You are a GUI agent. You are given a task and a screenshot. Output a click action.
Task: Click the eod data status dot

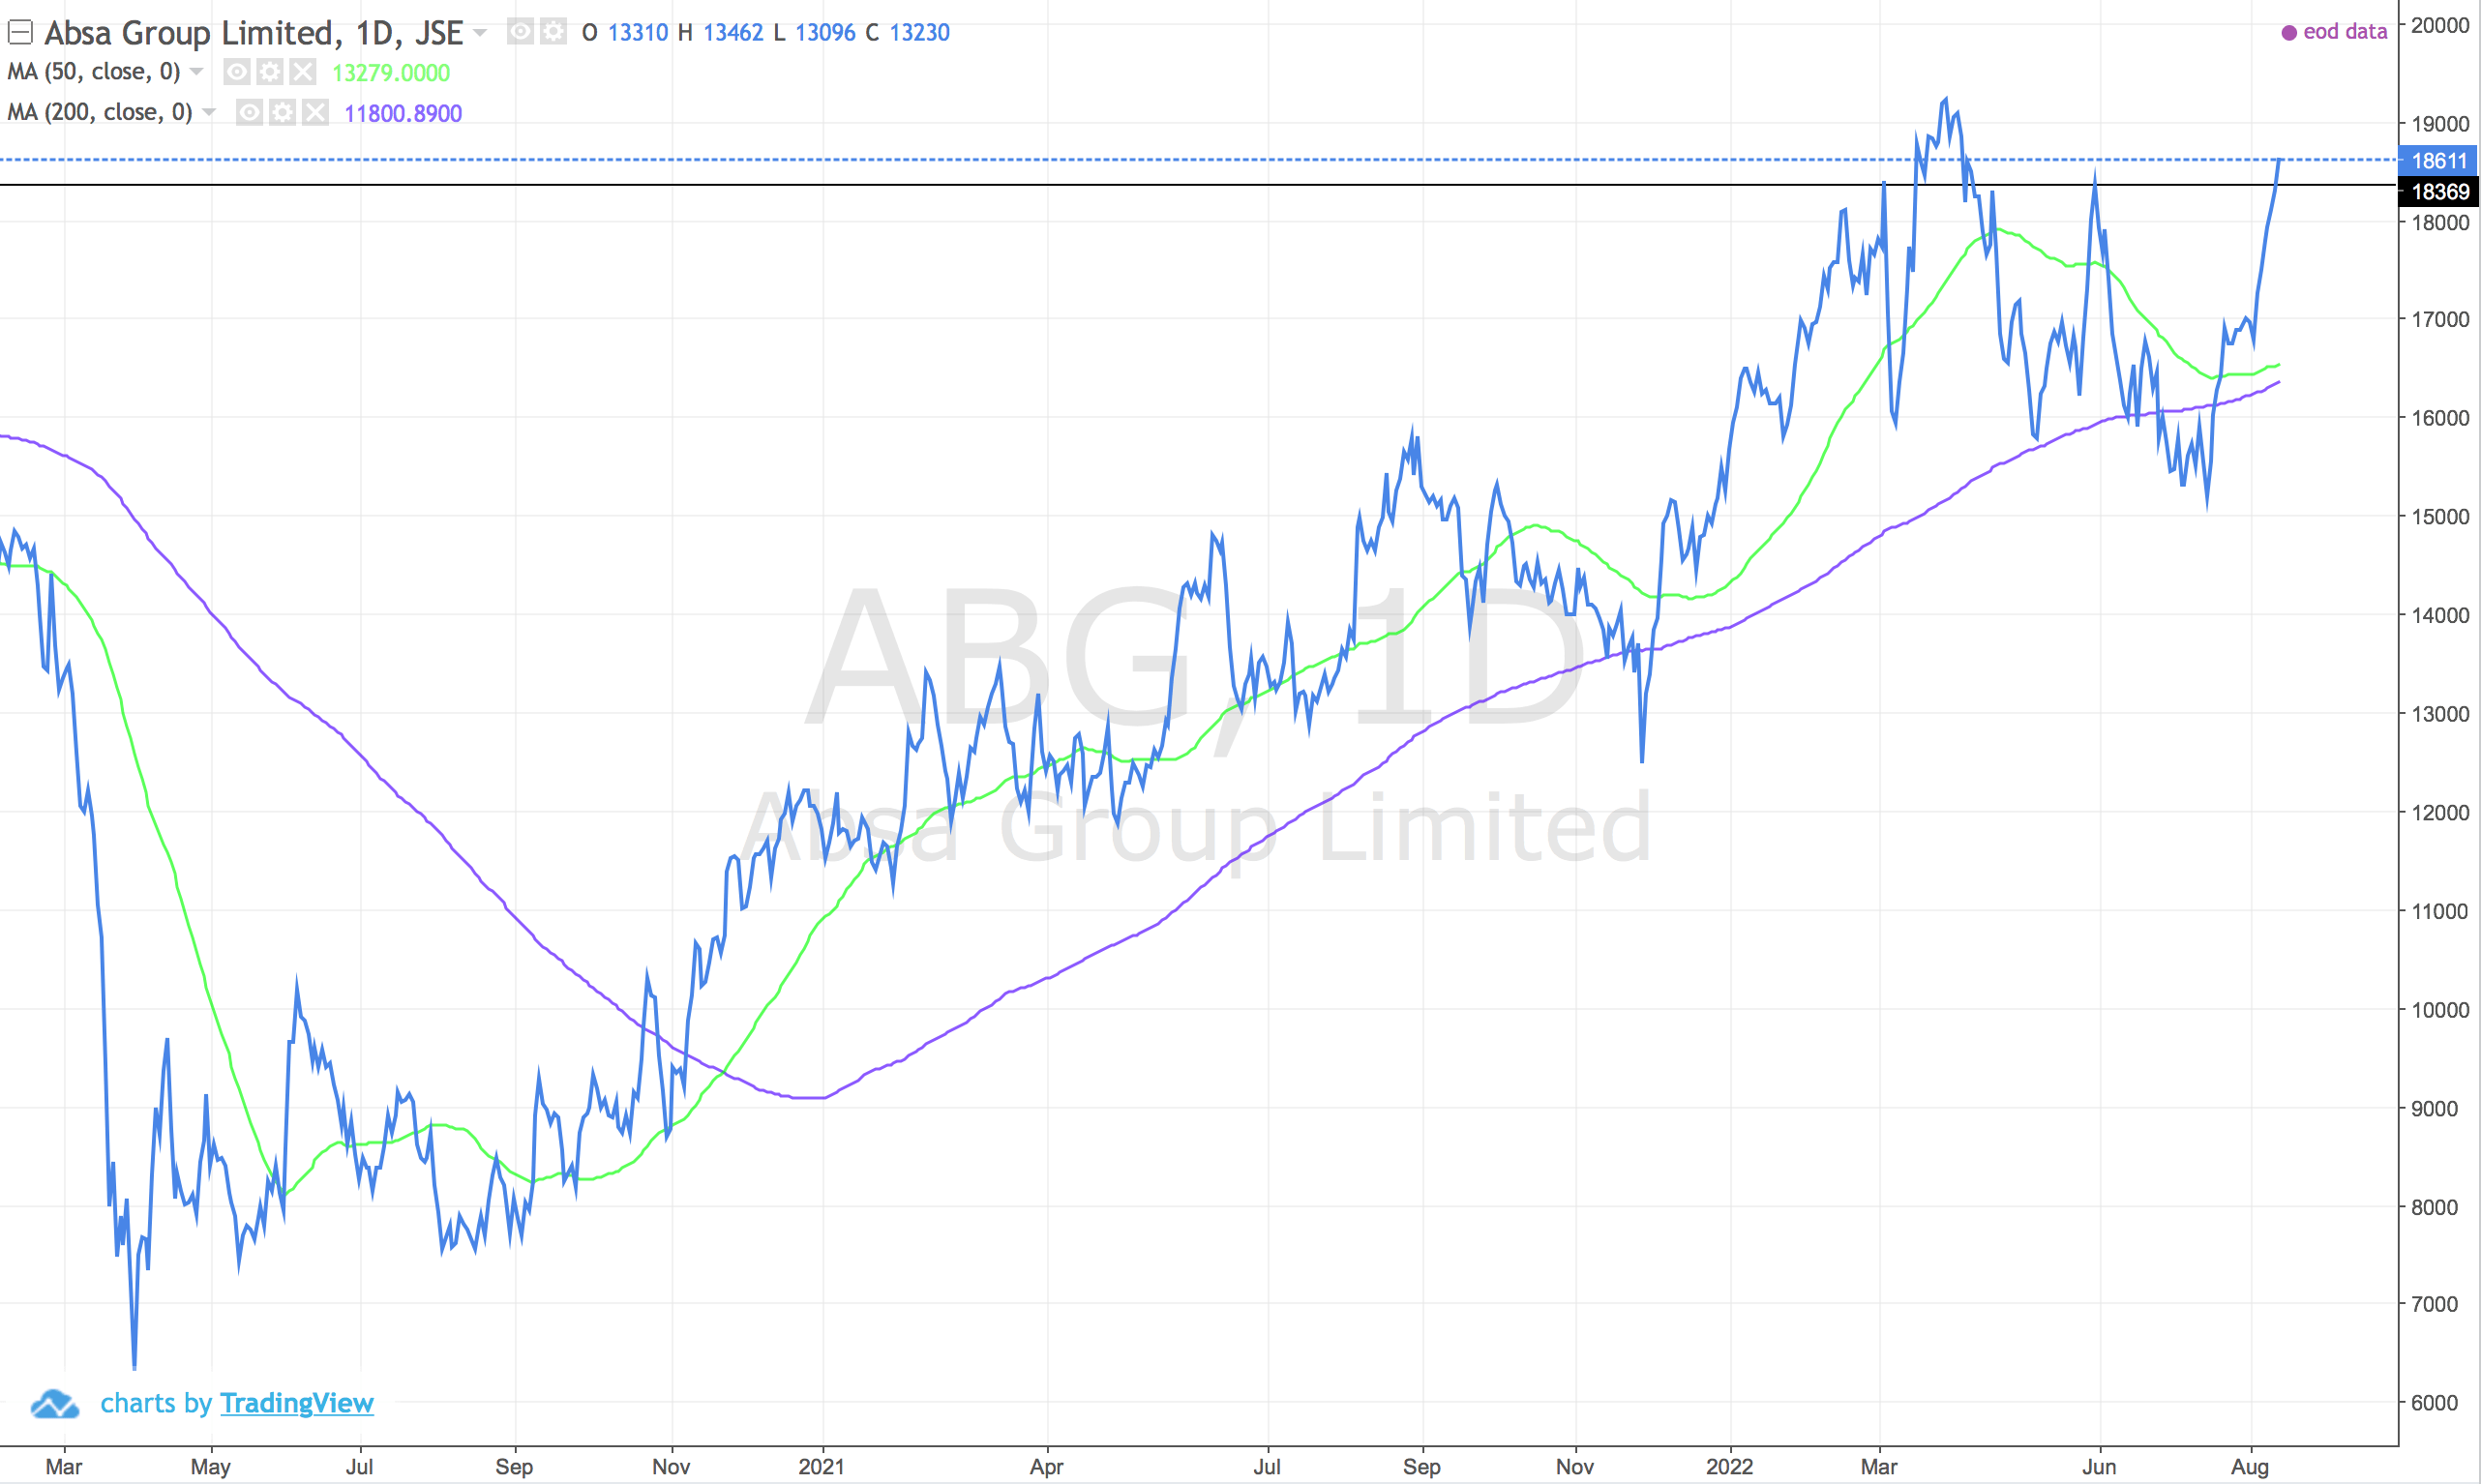pyautogui.click(x=2289, y=33)
